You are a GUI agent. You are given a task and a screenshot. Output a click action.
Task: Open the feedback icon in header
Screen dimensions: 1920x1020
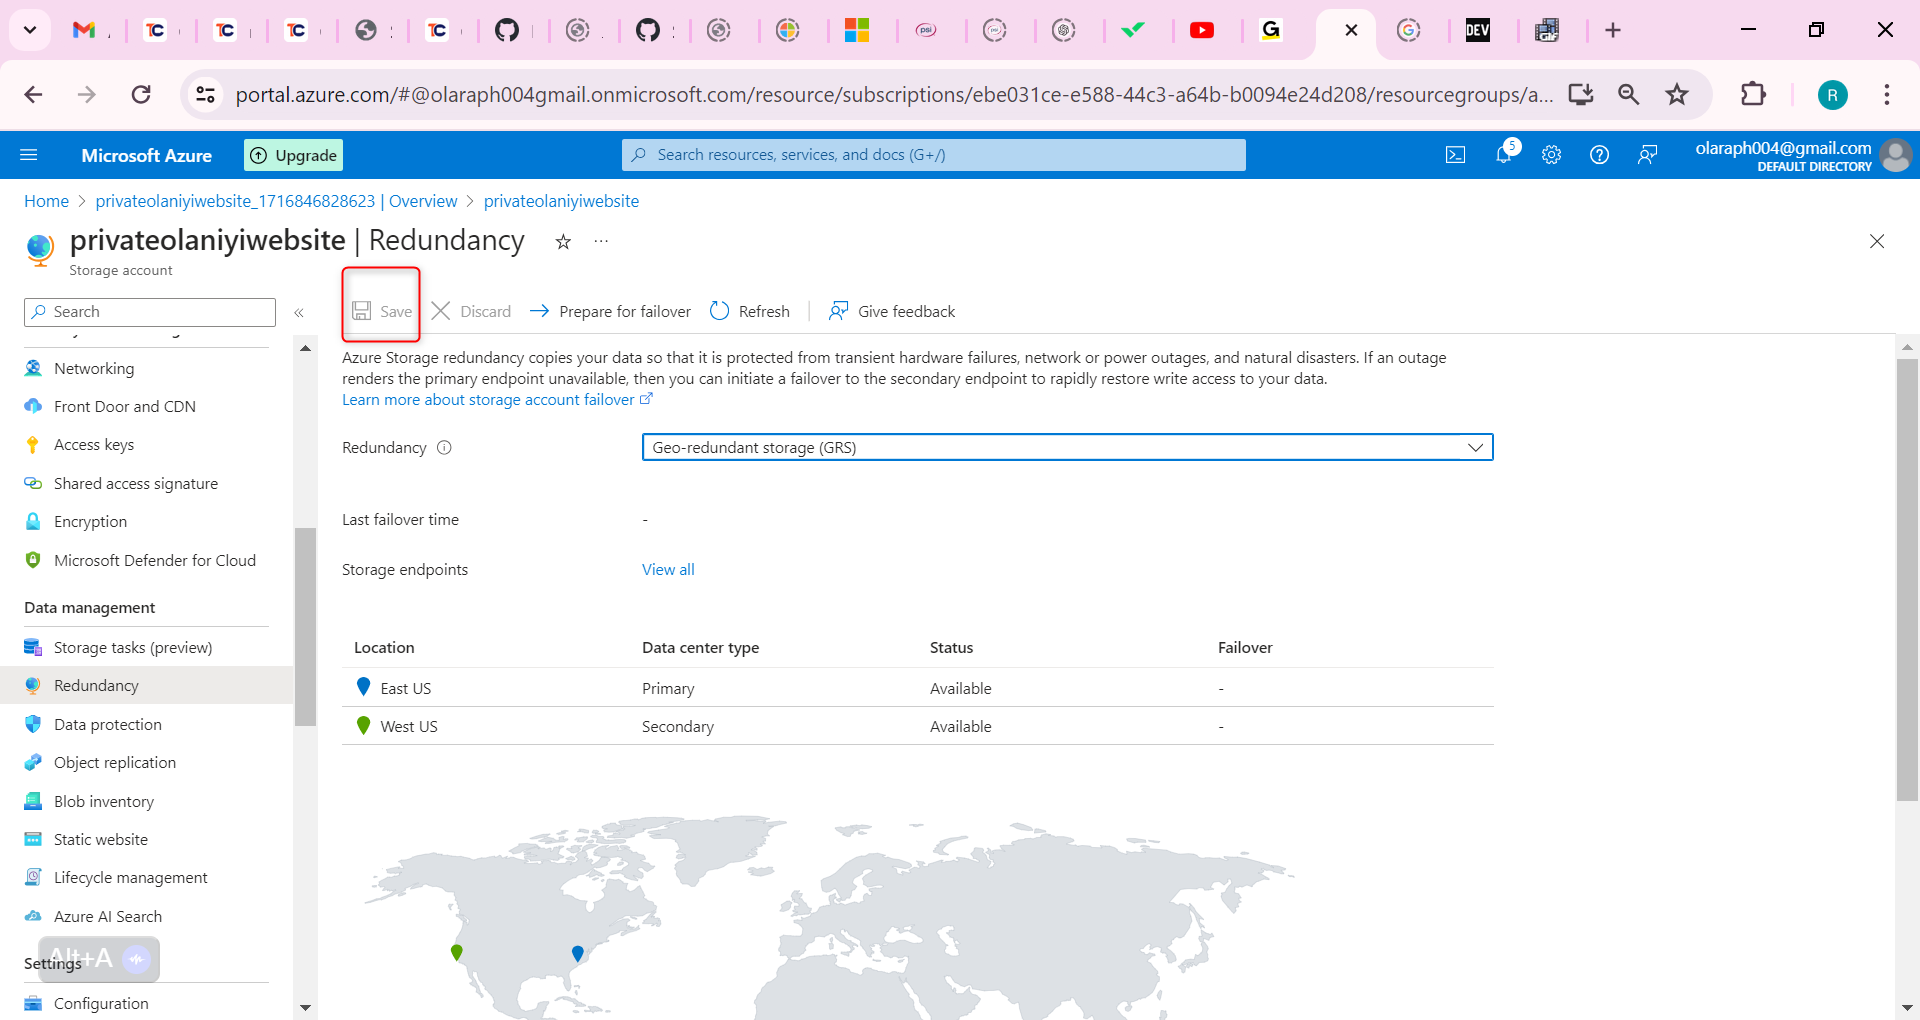(1647, 155)
